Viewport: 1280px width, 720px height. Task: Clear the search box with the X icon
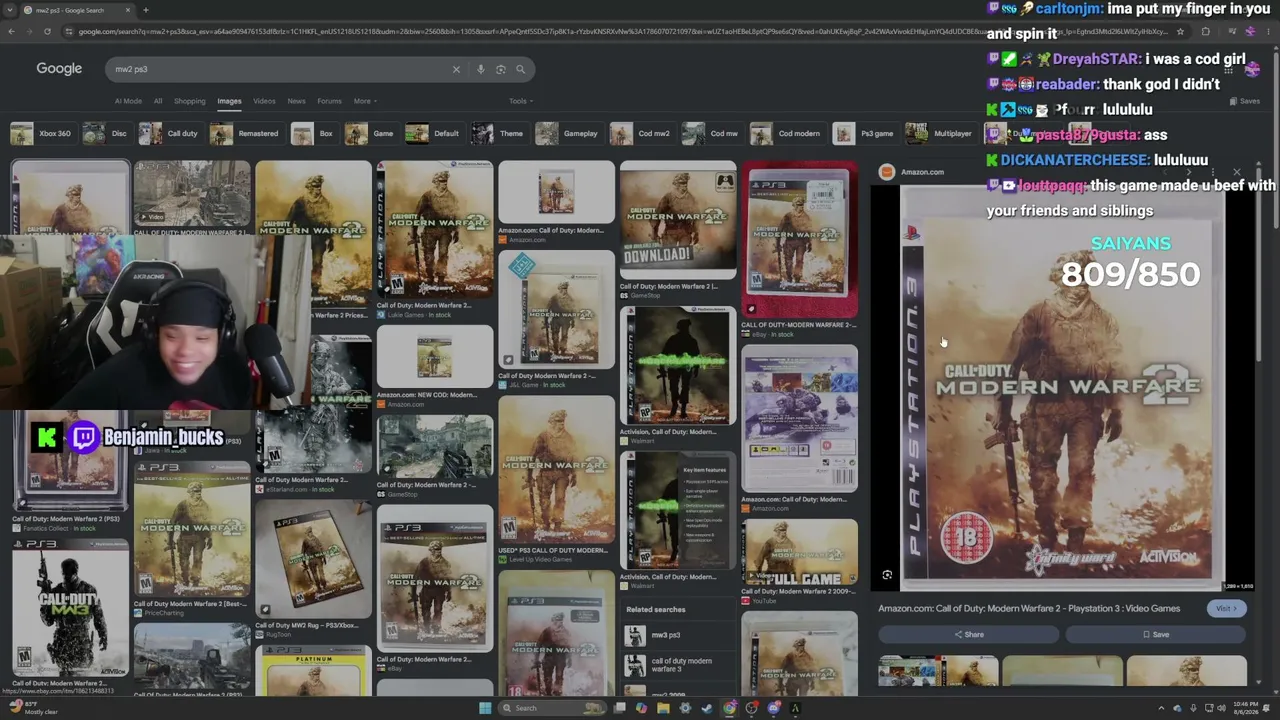click(x=456, y=69)
